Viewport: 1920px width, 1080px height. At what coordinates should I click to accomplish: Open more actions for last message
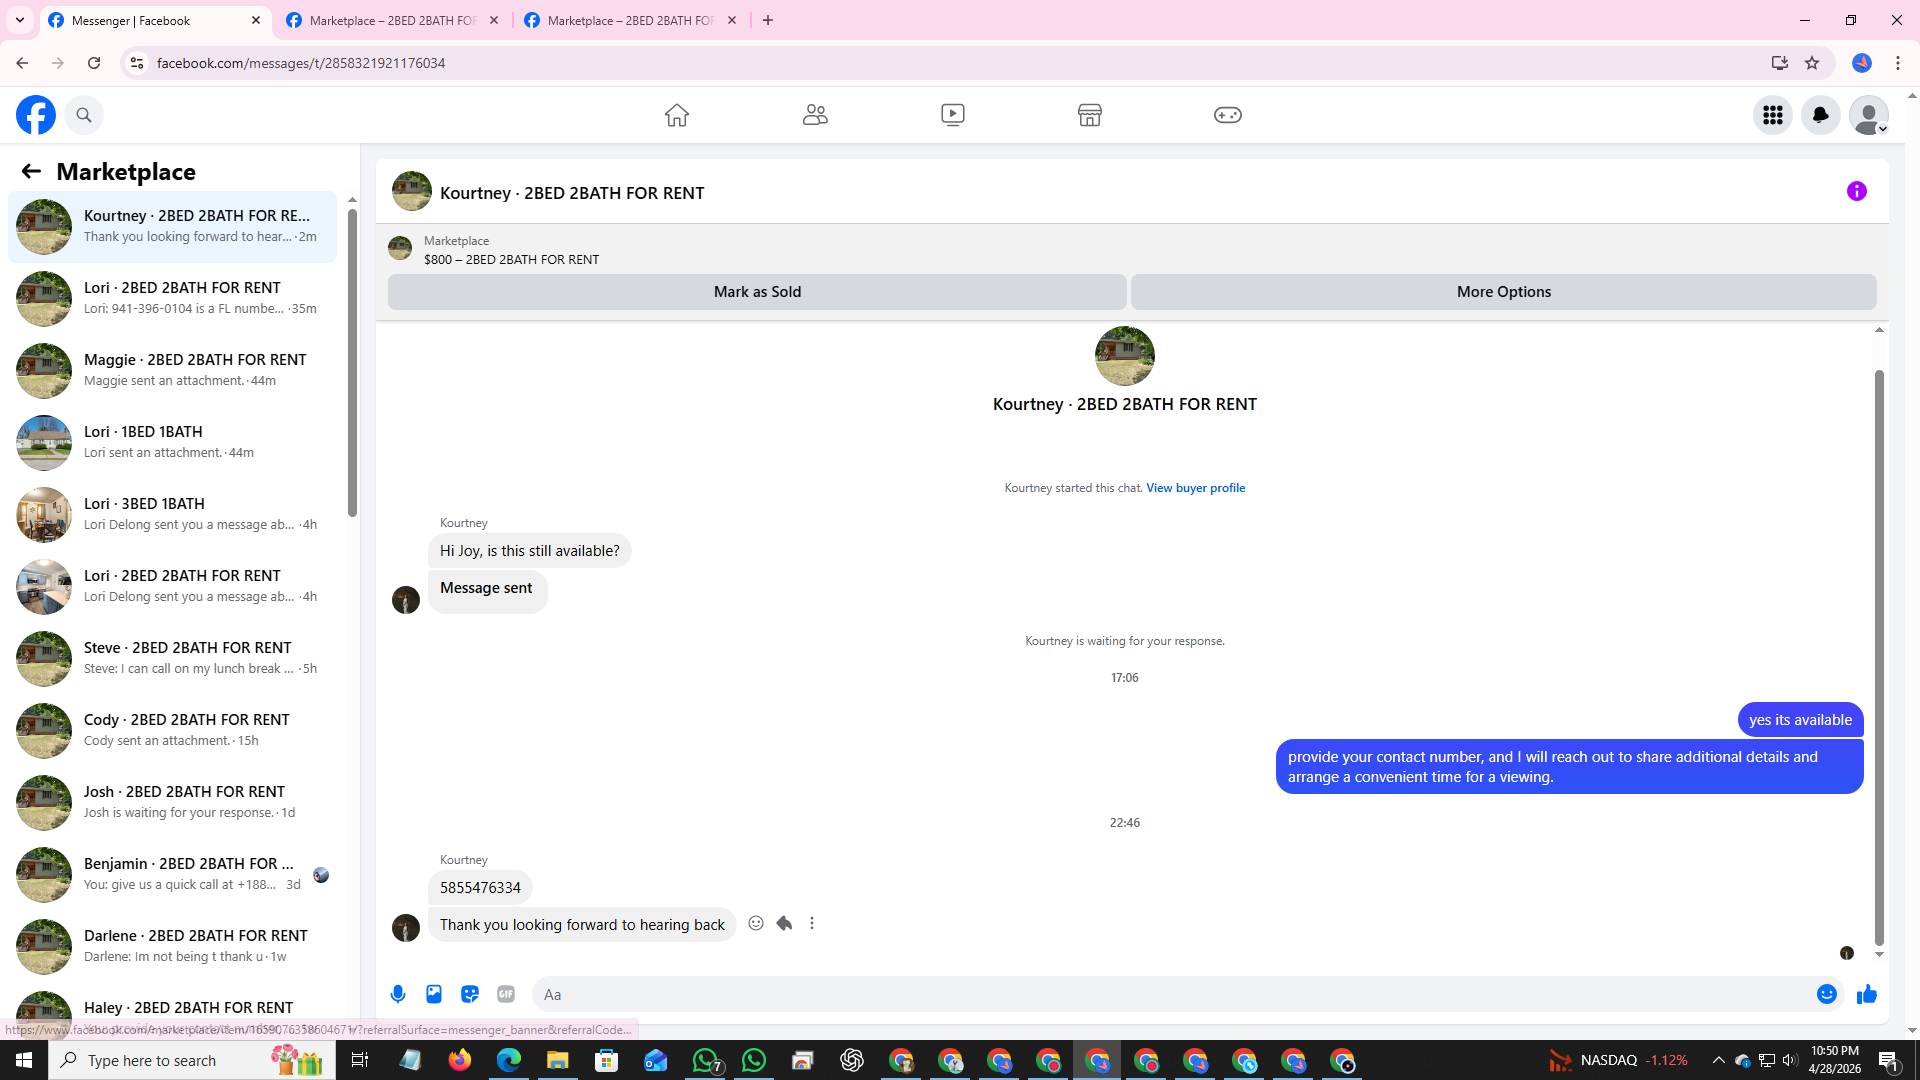tap(812, 923)
